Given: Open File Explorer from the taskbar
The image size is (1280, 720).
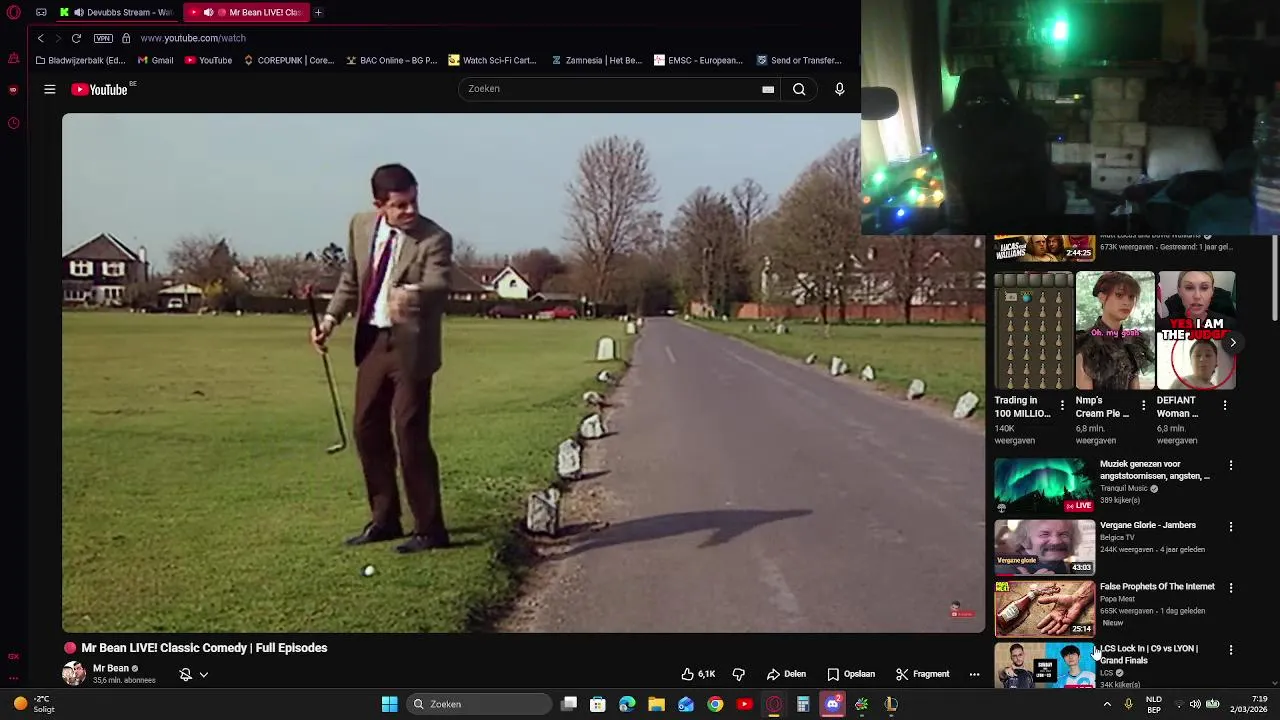Looking at the screenshot, I should click(656, 704).
